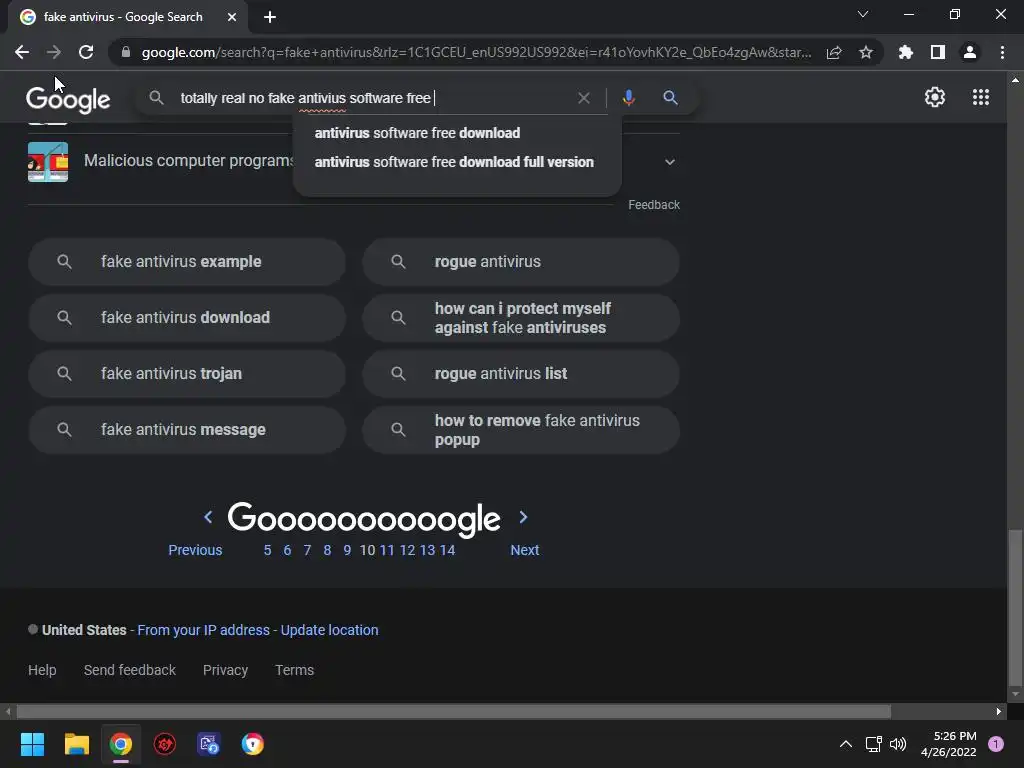Share this page from address bar

click(834, 52)
